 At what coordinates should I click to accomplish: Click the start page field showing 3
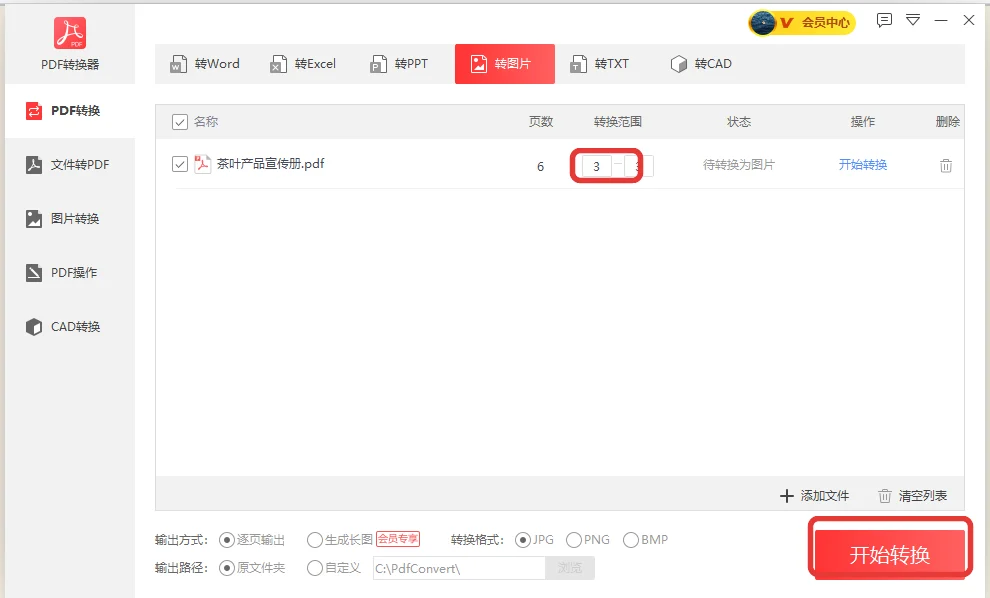(x=597, y=166)
